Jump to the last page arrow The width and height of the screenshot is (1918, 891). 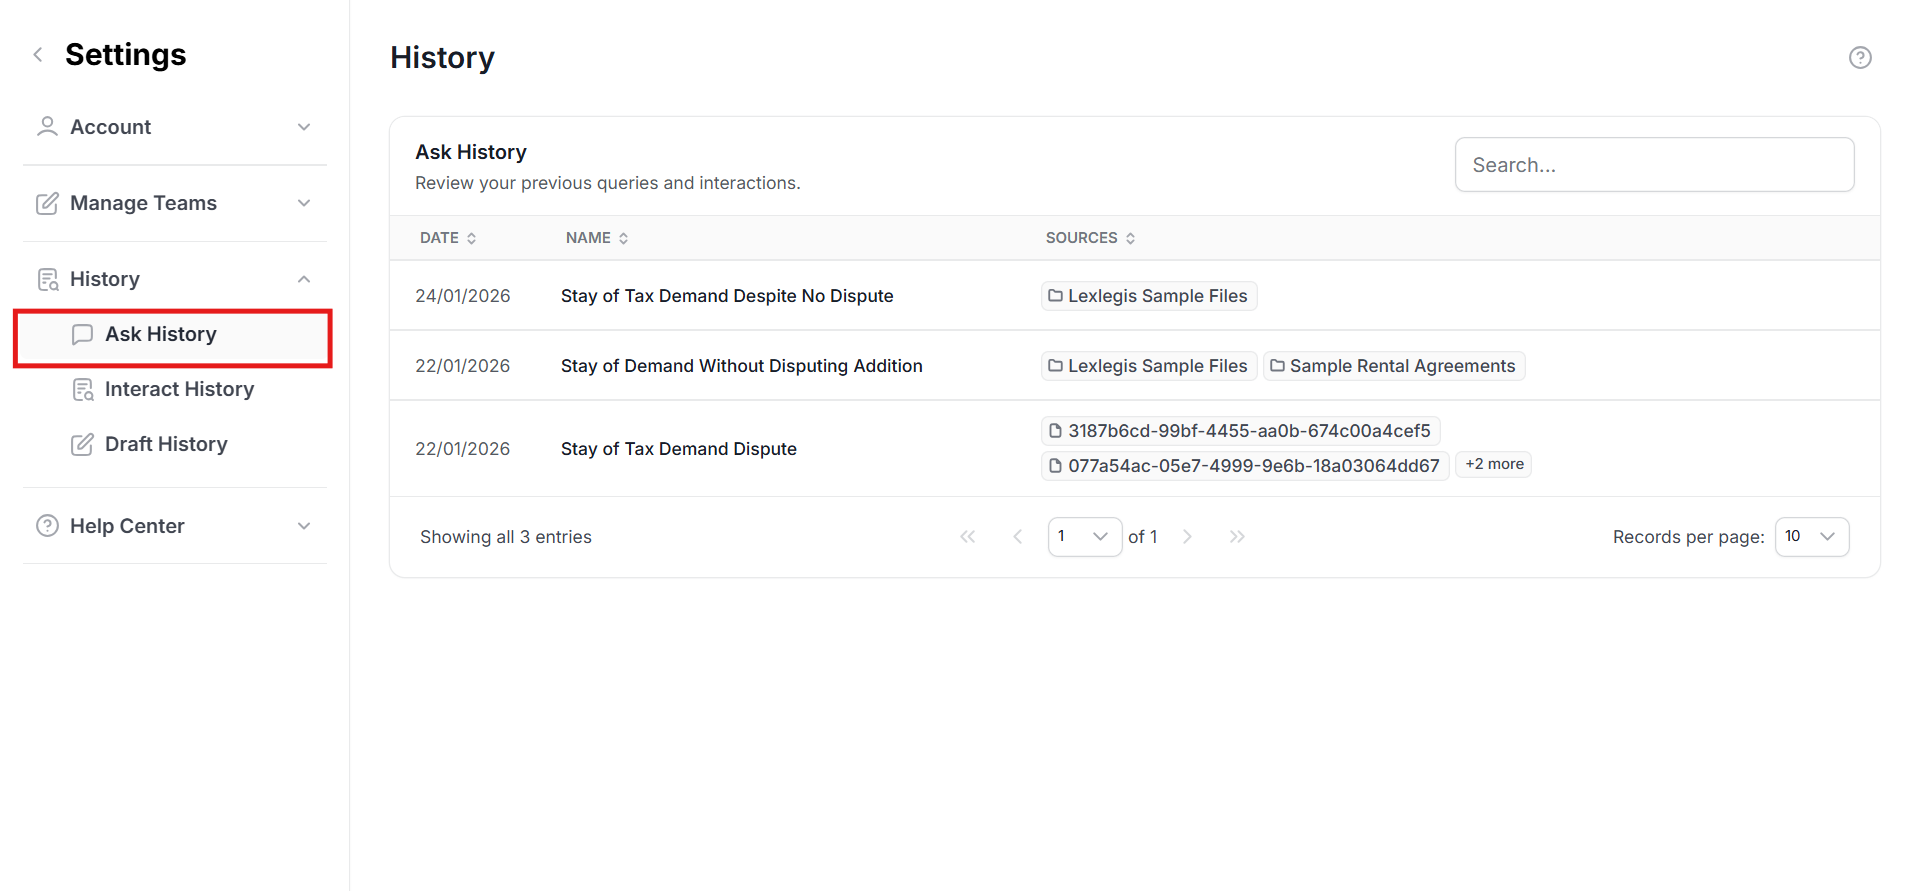(x=1237, y=537)
